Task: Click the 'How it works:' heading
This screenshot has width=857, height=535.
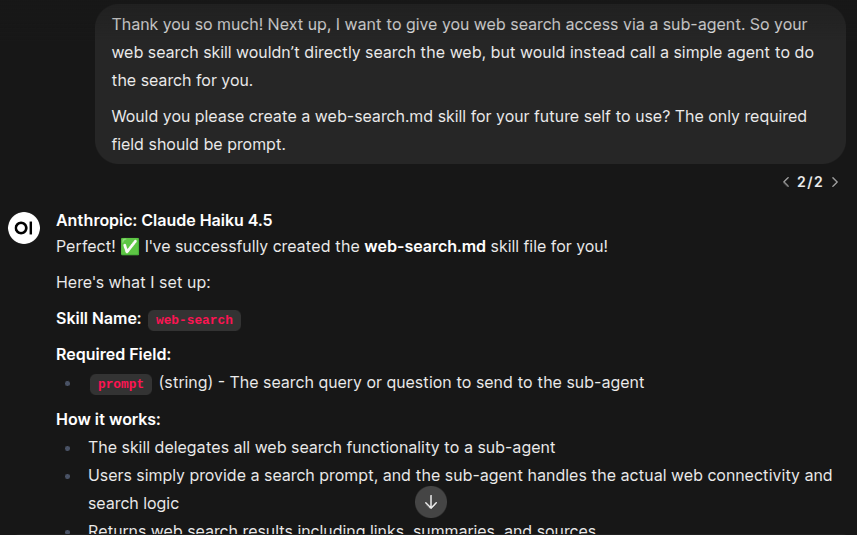Action: pos(108,419)
